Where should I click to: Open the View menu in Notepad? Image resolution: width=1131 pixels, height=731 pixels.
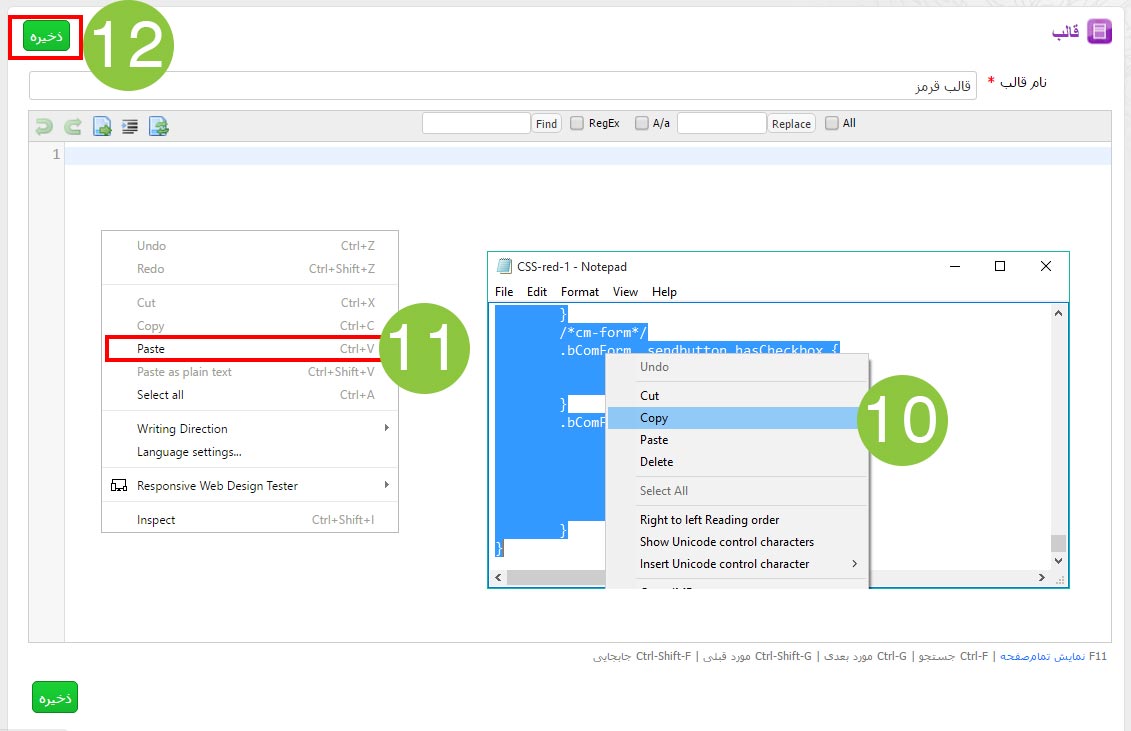625,292
